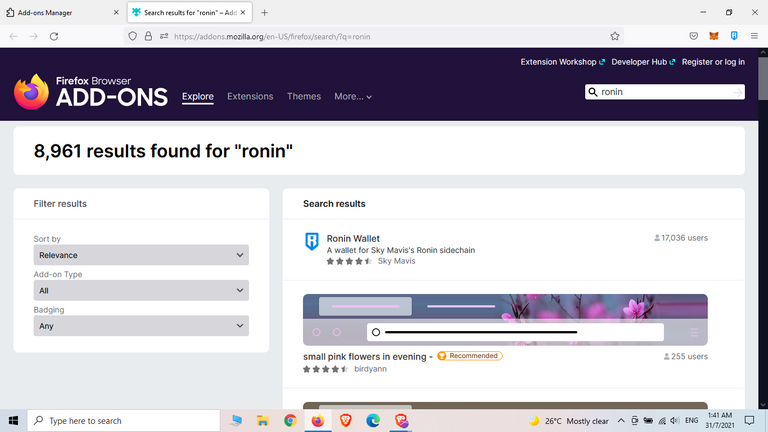Click the add-ons search input field with ronin
This screenshot has width=768, height=432.
(665, 92)
